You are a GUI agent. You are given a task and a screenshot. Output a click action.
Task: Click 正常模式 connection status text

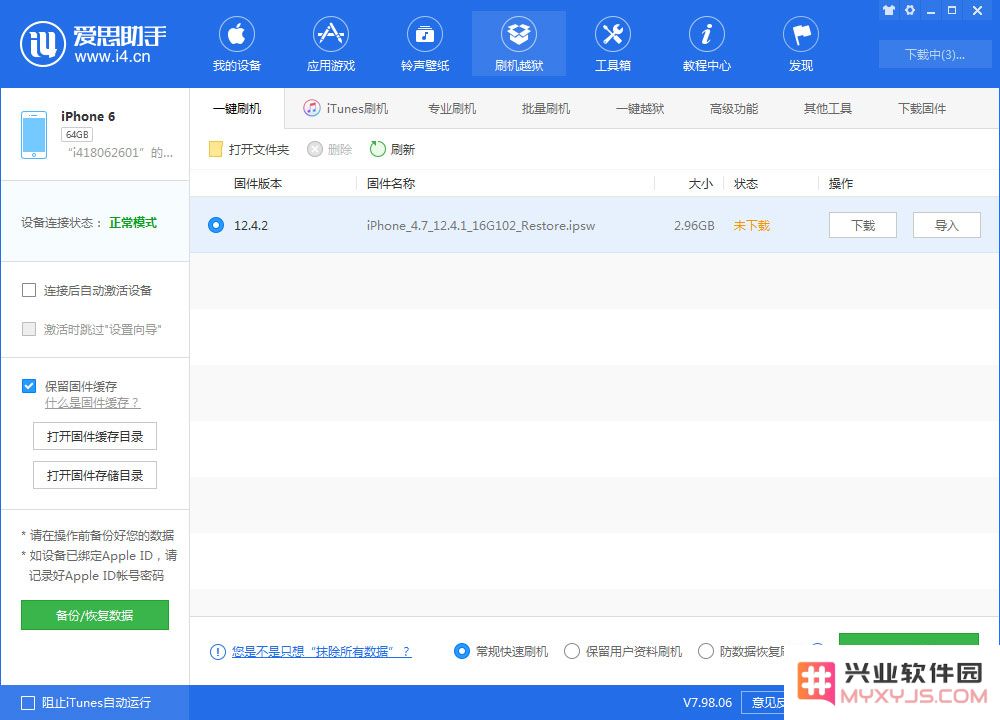[x=133, y=223]
